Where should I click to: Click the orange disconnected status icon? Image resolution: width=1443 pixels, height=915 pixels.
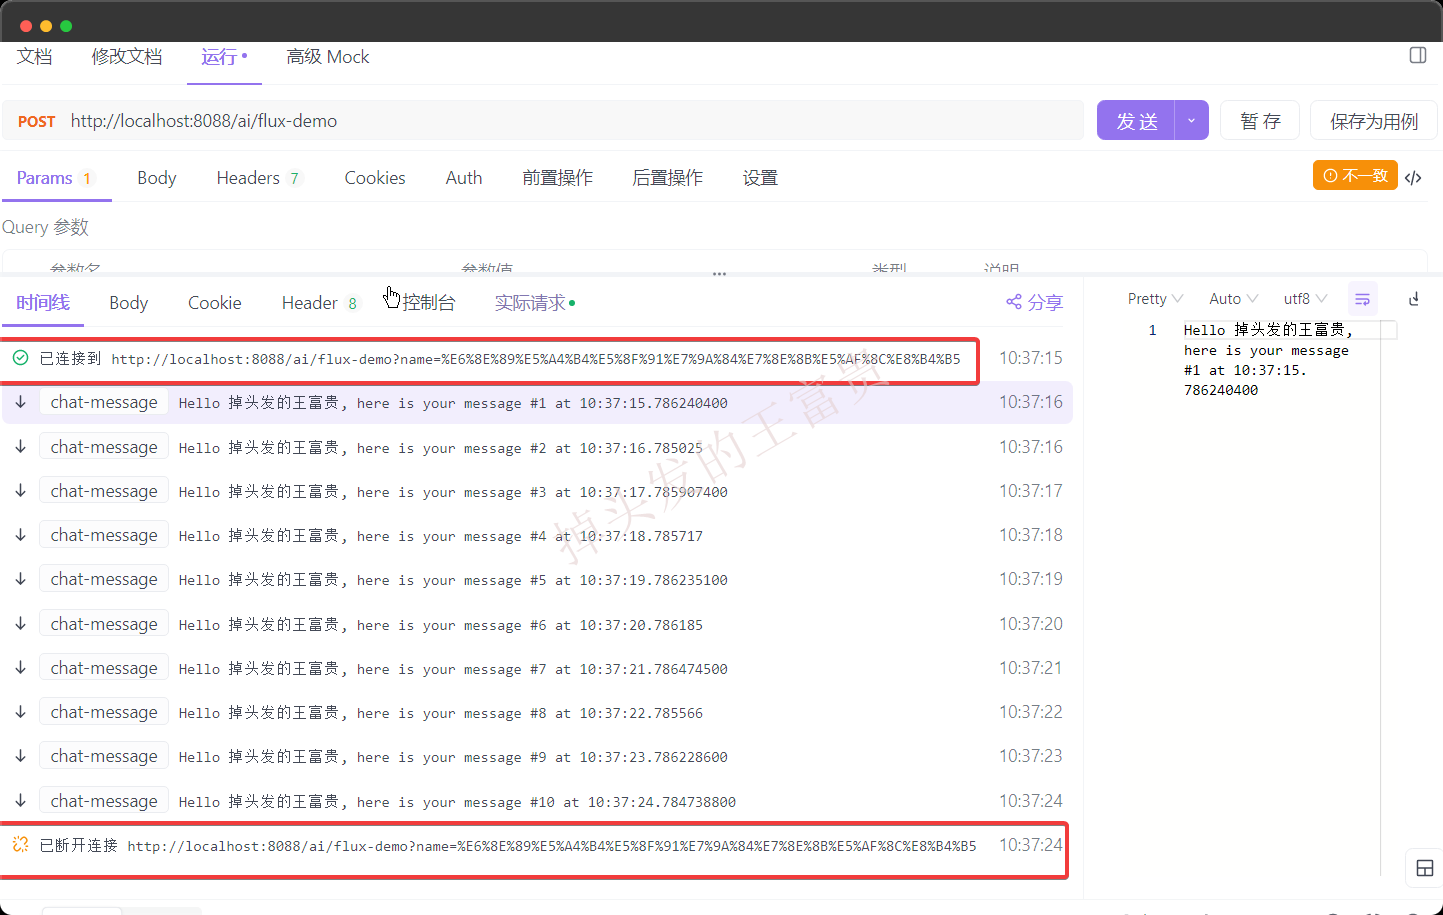[20, 845]
